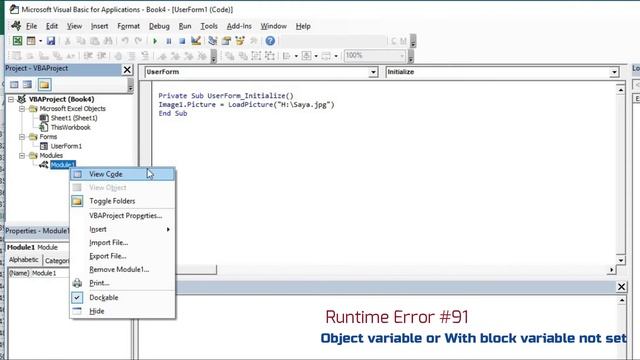
Task: Open the Debug menu
Action: point(159,26)
